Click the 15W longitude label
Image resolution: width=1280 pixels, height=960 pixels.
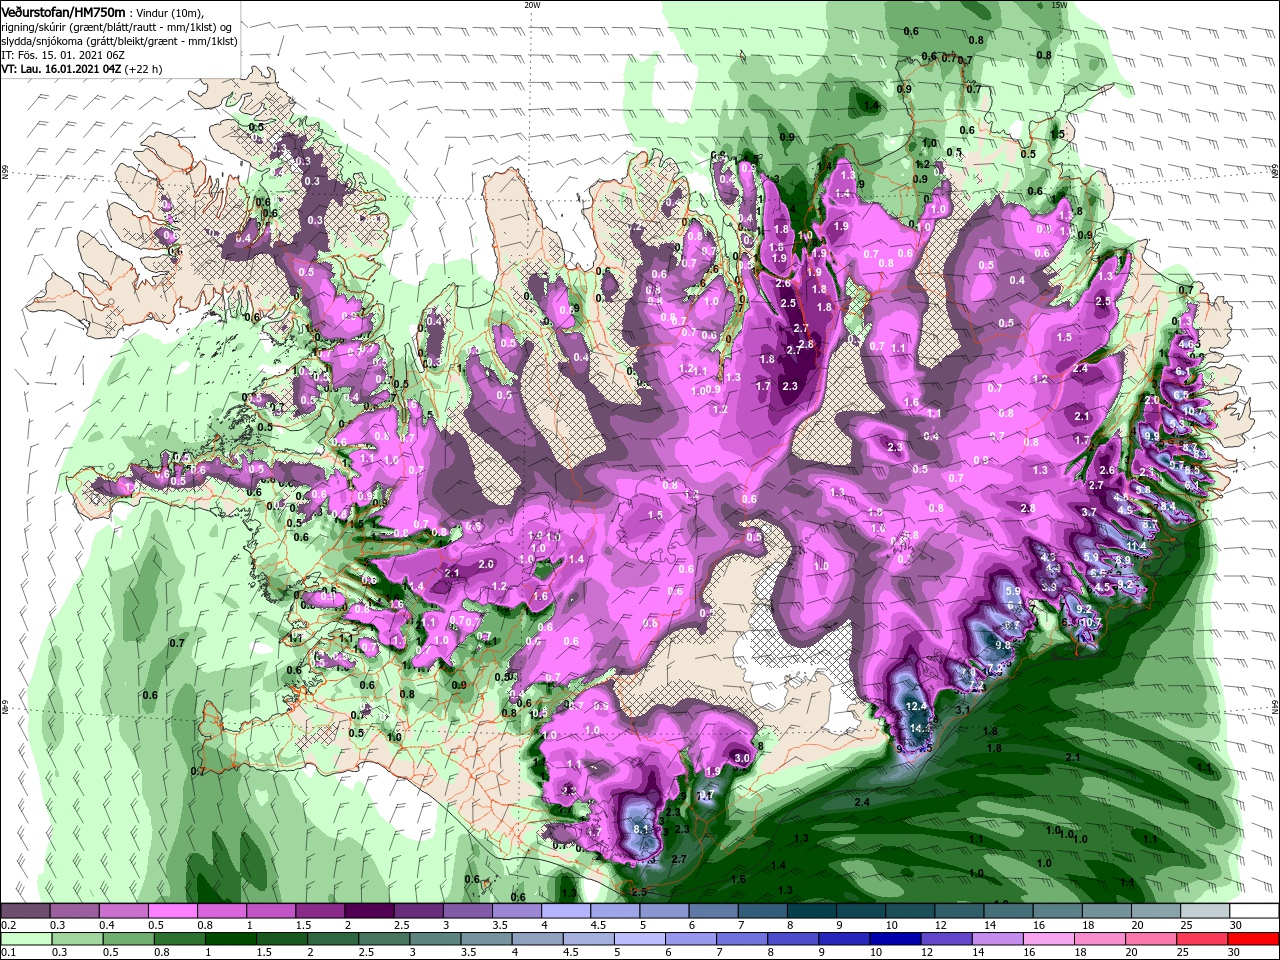(1059, 5)
